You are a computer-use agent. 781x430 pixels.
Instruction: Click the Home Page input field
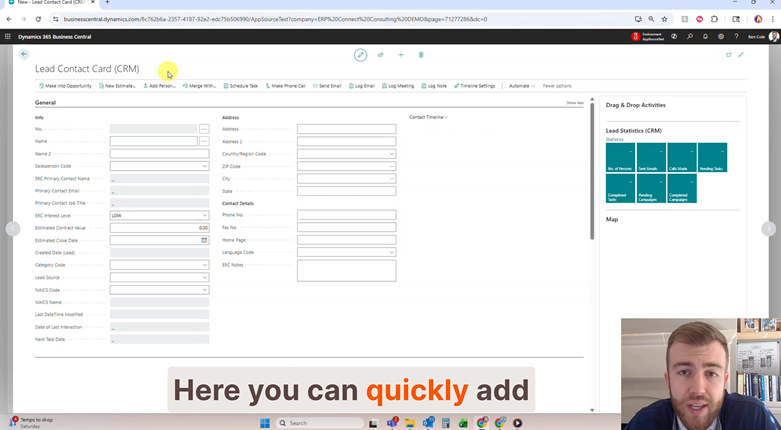pyautogui.click(x=347, y=240)
